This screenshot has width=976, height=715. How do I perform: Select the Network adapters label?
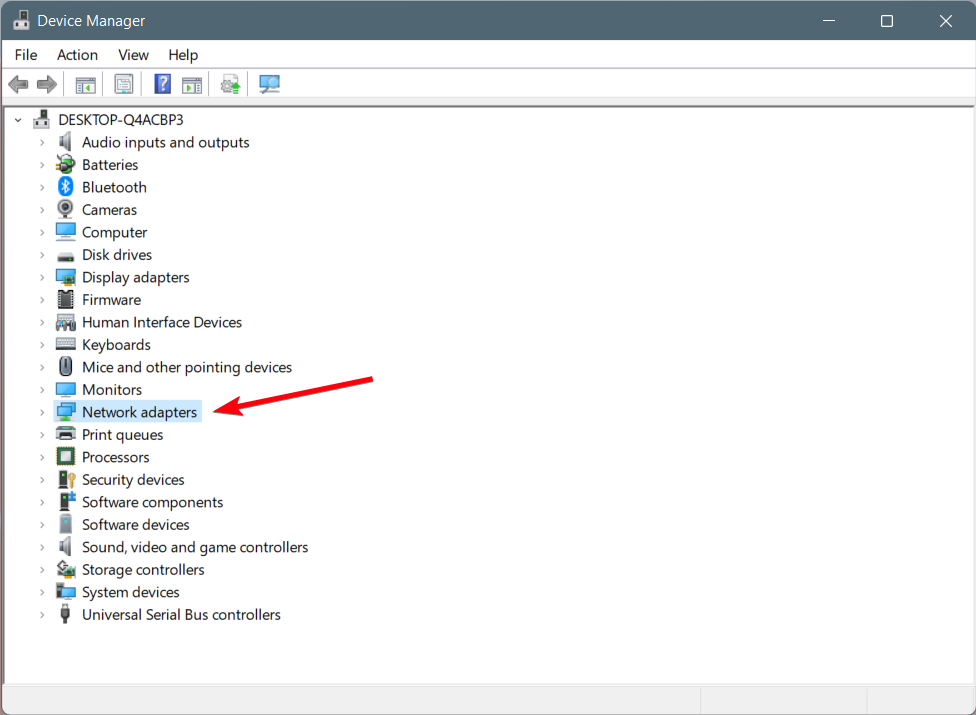(139, 412)
